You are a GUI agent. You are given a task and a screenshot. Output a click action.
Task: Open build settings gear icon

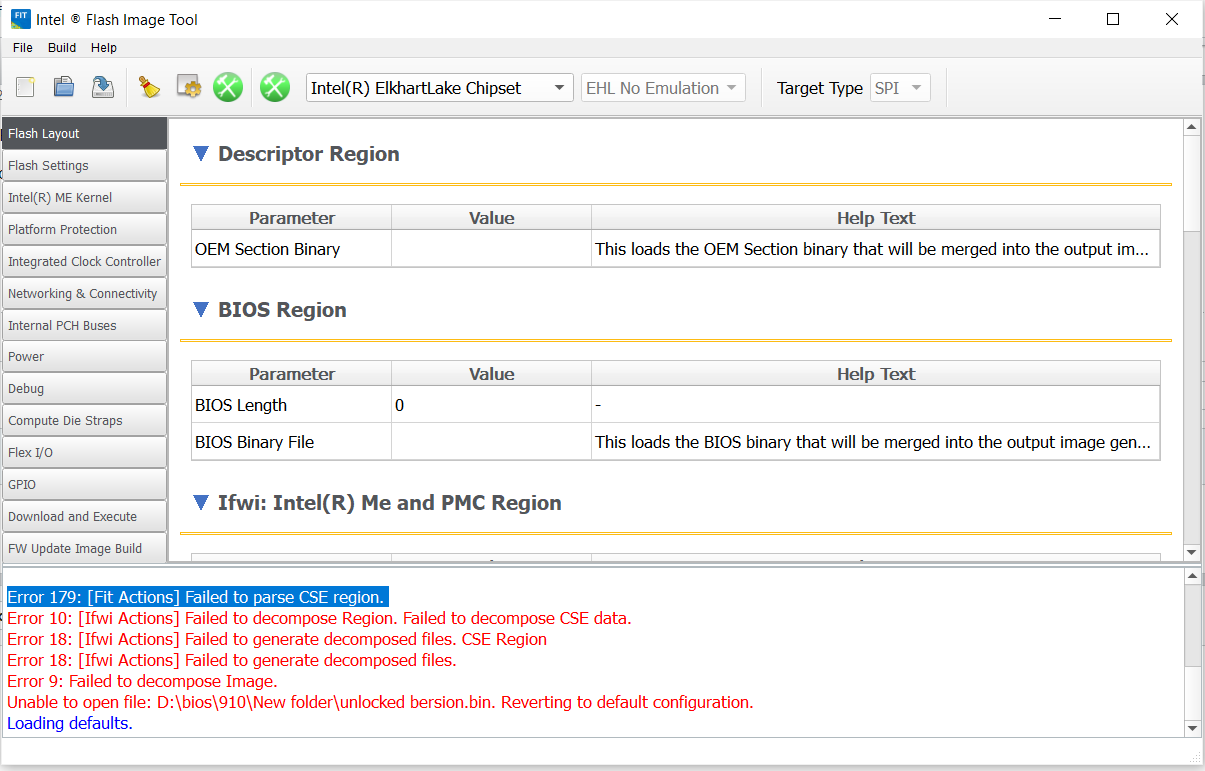(x=189, y=88)
